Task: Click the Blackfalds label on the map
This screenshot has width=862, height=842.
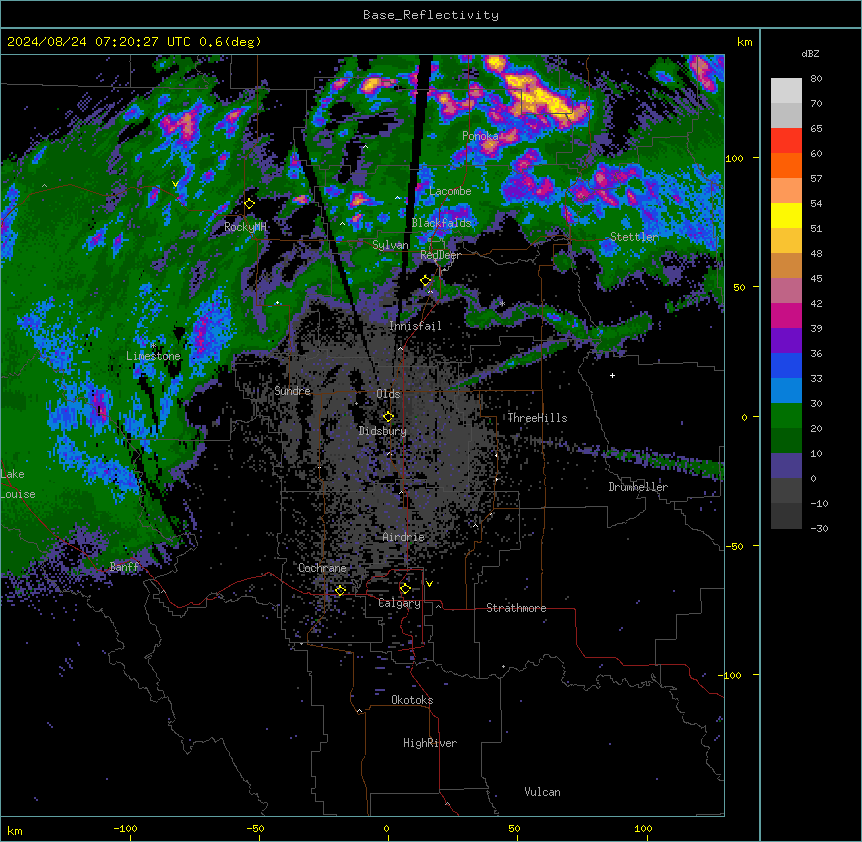Action: 441,223
